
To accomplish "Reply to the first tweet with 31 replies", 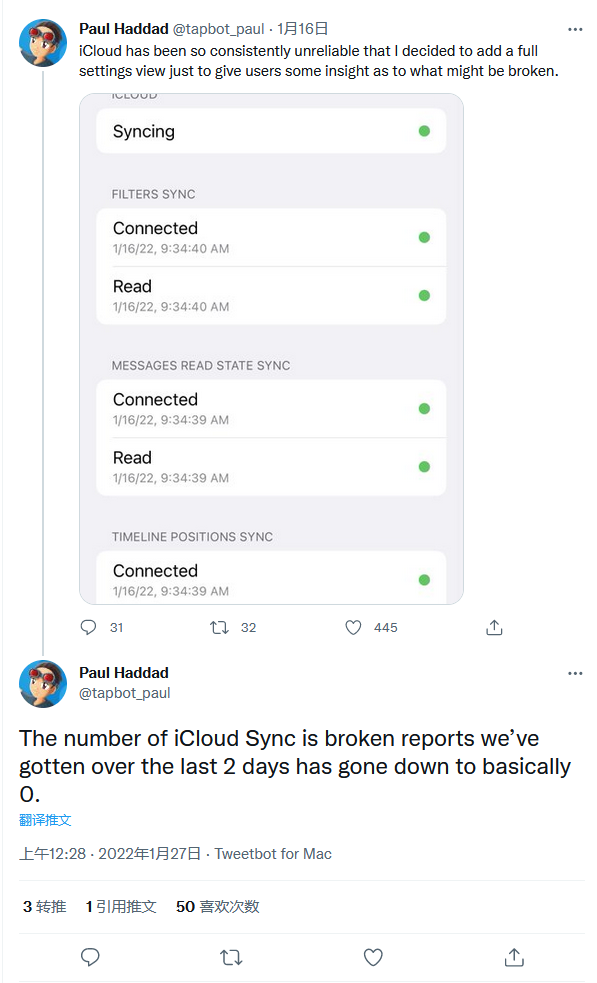I will pos(88,627).
